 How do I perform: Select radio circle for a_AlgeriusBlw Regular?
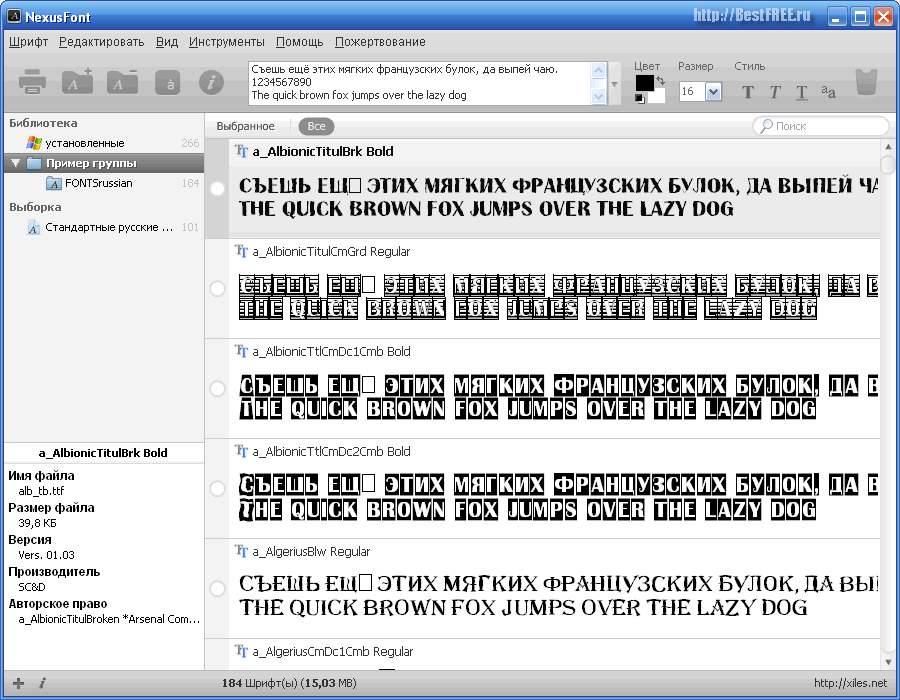(x=217, y=588)
